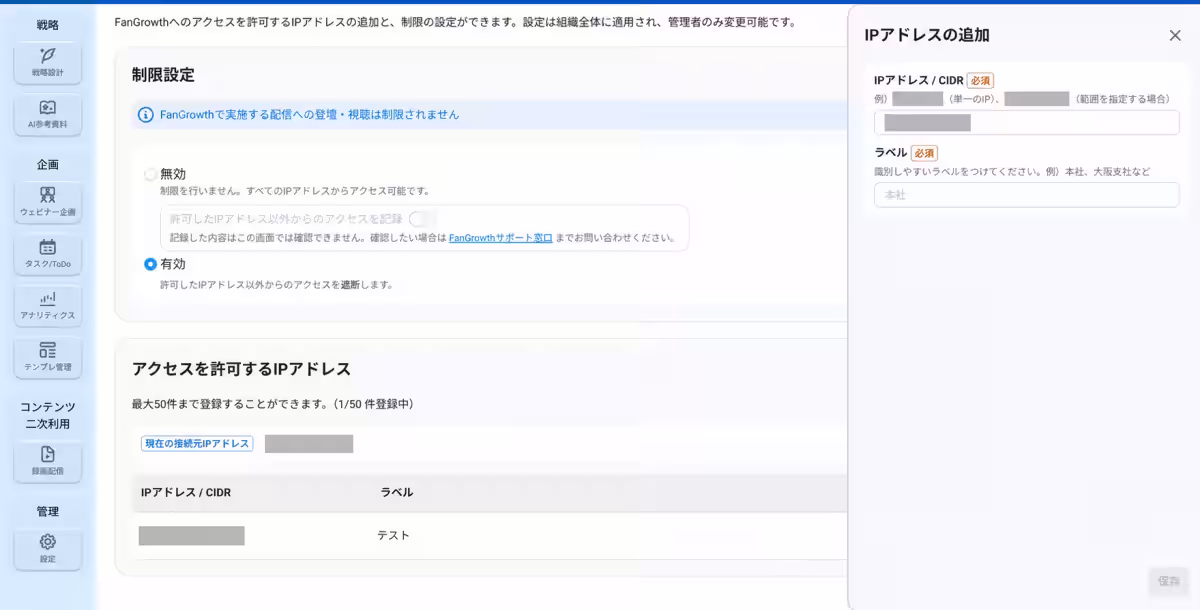Open the AI参考資料 sidebar item
The image size is (1200, 610).
click(x=47, y=115)
